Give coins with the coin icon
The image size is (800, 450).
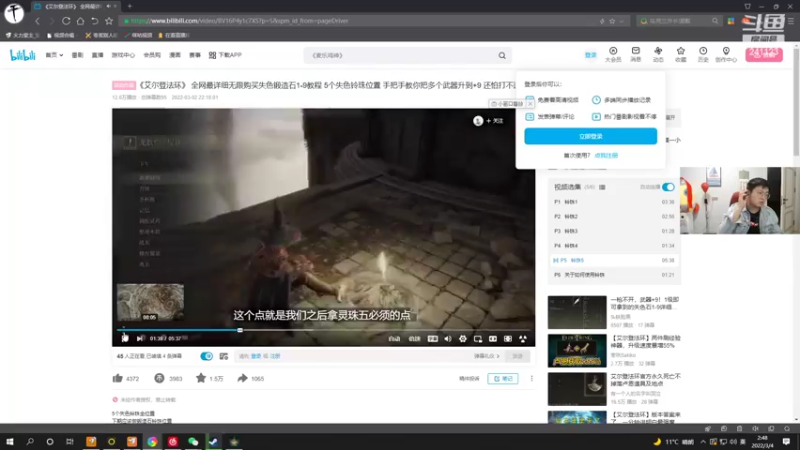159,378
